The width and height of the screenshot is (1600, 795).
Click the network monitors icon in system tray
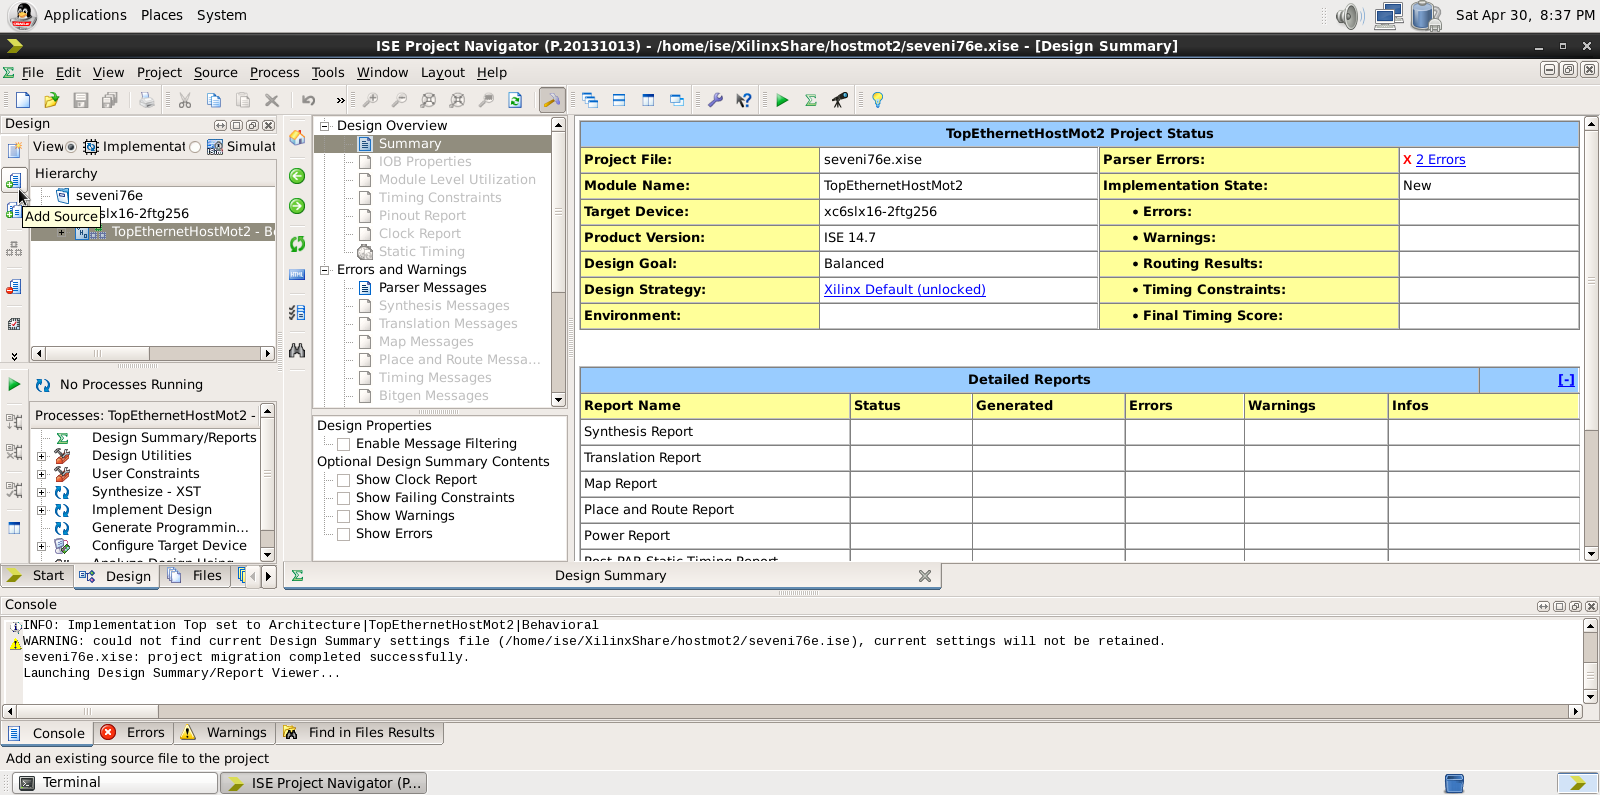tap(1388, 16)
